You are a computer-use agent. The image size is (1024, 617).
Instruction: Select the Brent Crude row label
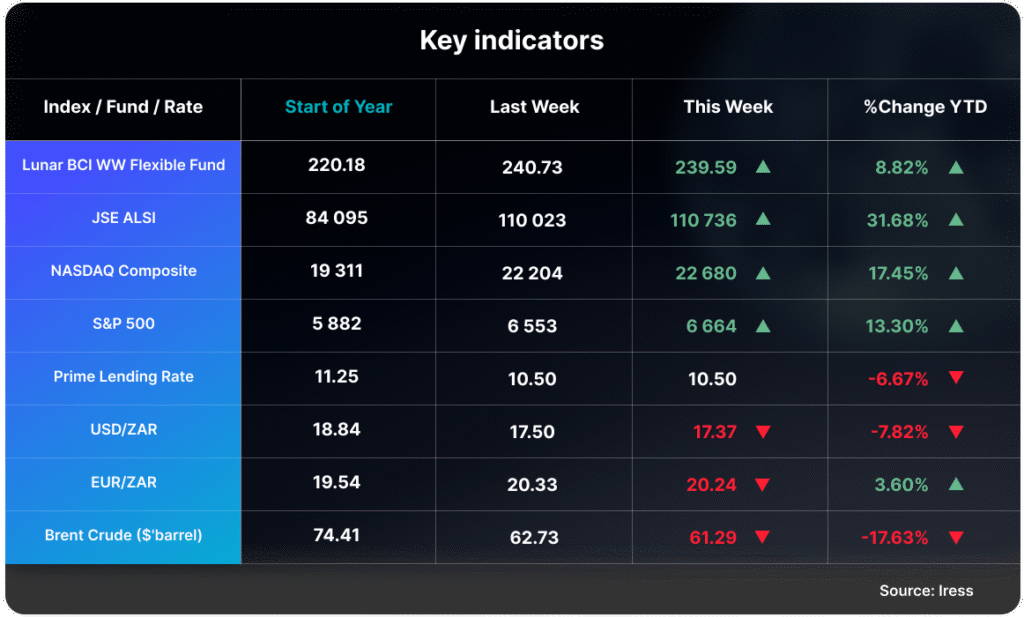pos(123,536)
